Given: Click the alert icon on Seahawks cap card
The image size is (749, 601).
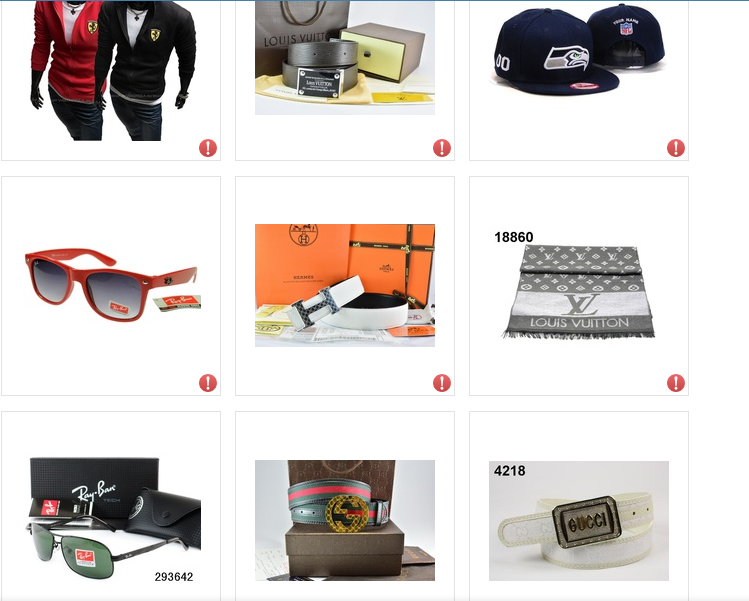Looking at the screenshot, I should tap(676, 148).
